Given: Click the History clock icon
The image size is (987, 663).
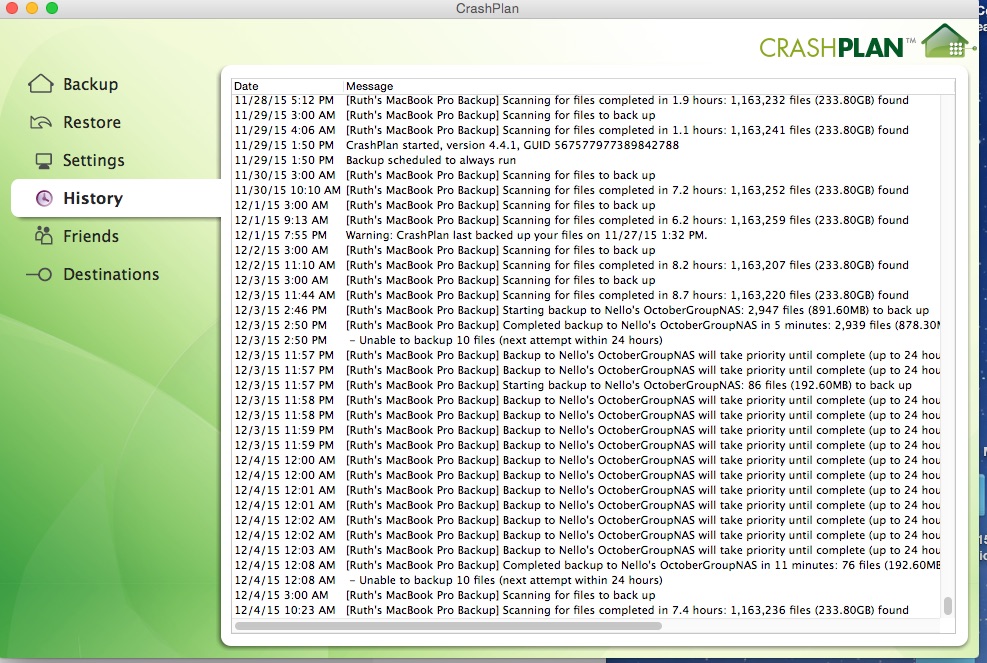Looking at the screenshot, I should tap(44, 198).
